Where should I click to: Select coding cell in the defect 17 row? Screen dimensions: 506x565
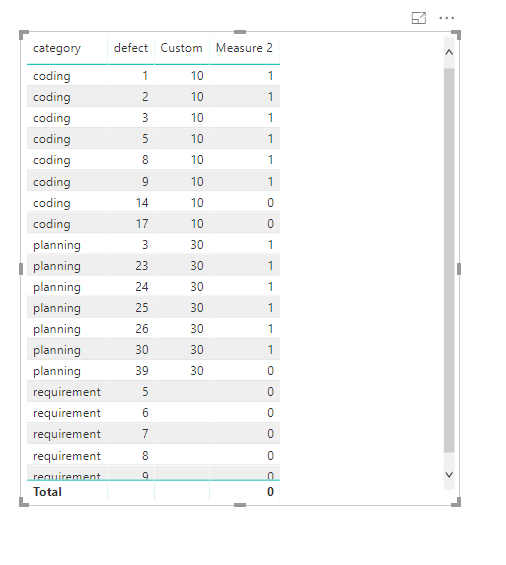[52, 224]
